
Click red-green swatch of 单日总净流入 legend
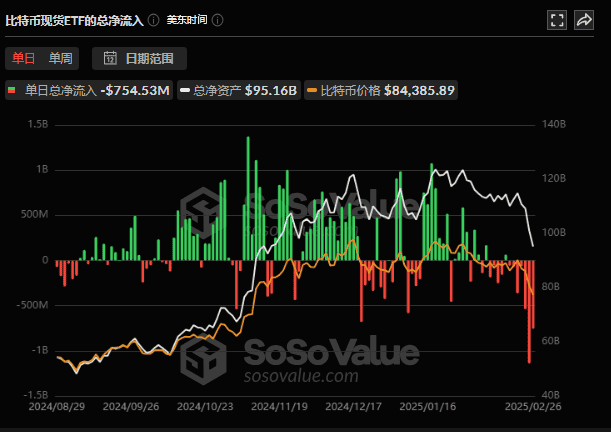click(13, 91)
